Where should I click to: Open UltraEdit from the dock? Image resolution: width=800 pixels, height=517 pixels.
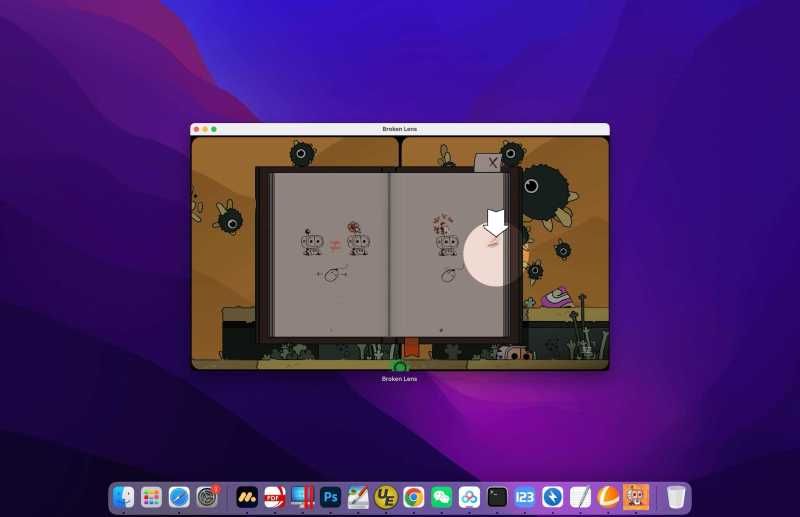coord(386,497)
